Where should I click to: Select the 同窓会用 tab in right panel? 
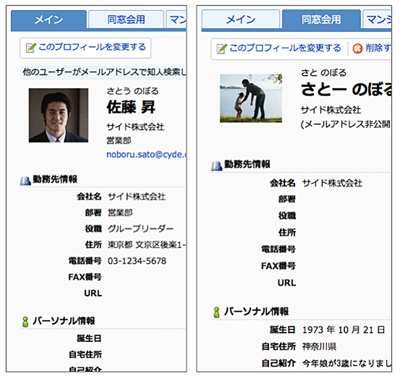[321, 20]
